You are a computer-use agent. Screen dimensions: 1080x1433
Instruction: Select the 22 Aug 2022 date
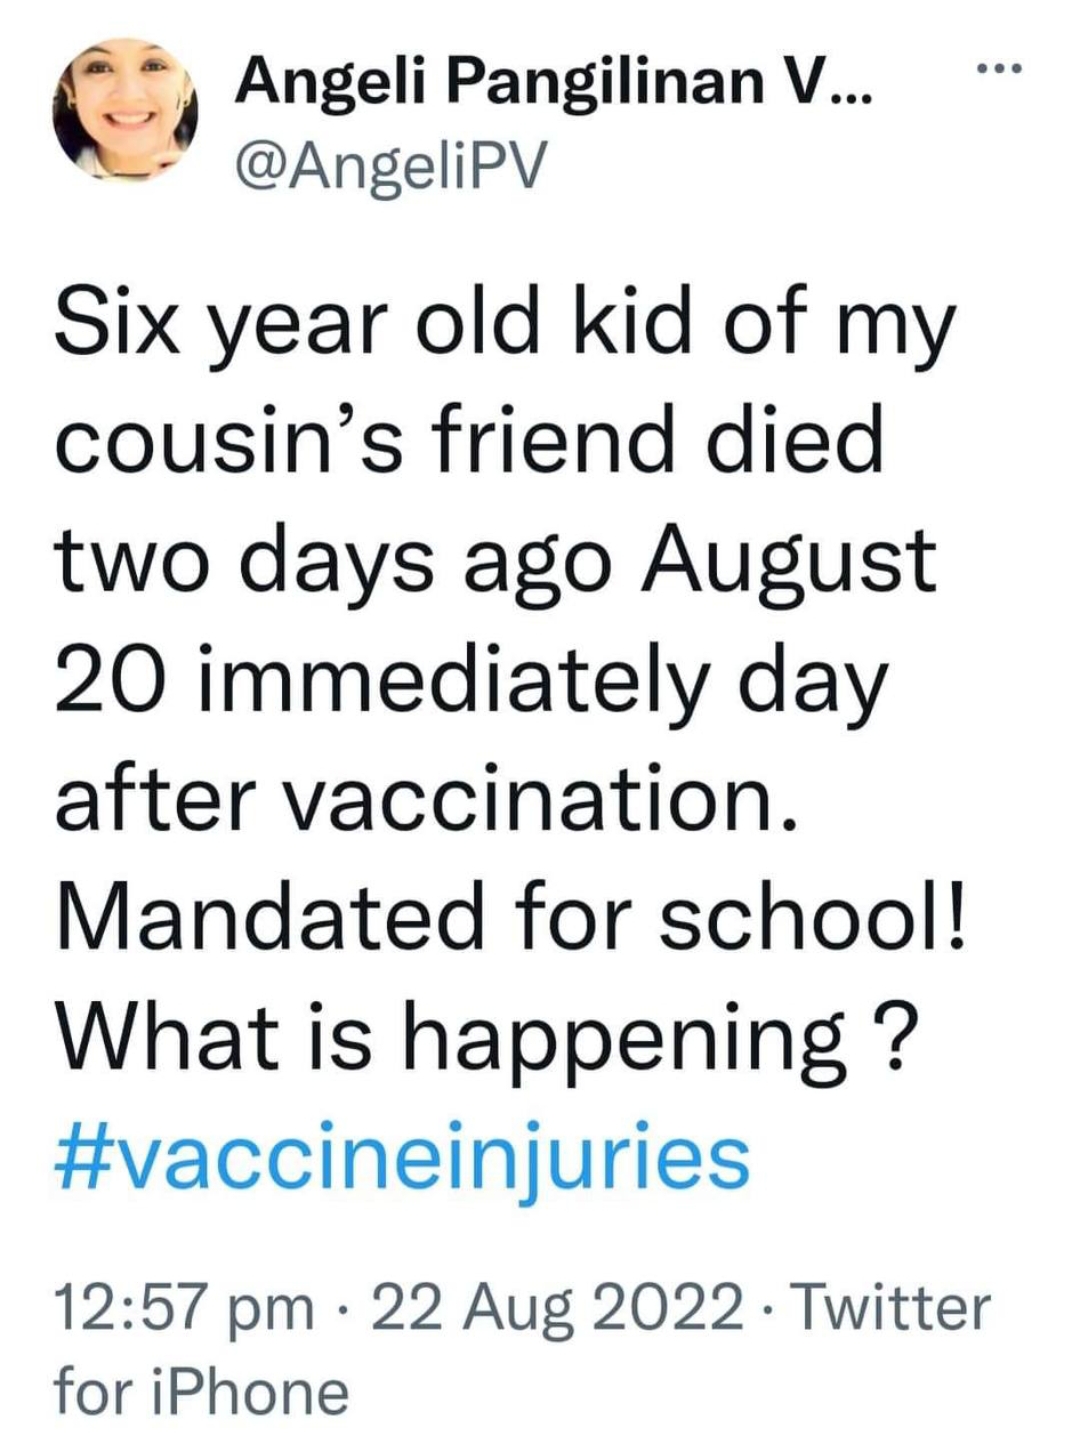tap(557, 1307)
